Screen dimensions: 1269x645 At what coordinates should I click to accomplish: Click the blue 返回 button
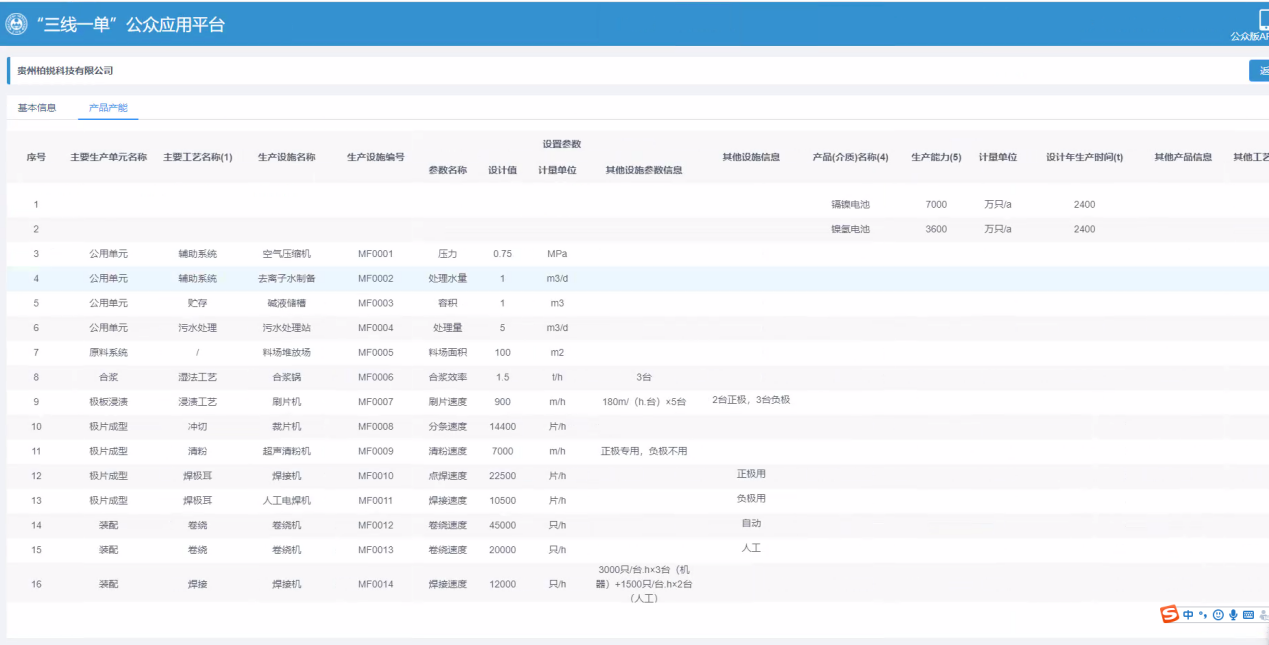(x=1259, y=71)
